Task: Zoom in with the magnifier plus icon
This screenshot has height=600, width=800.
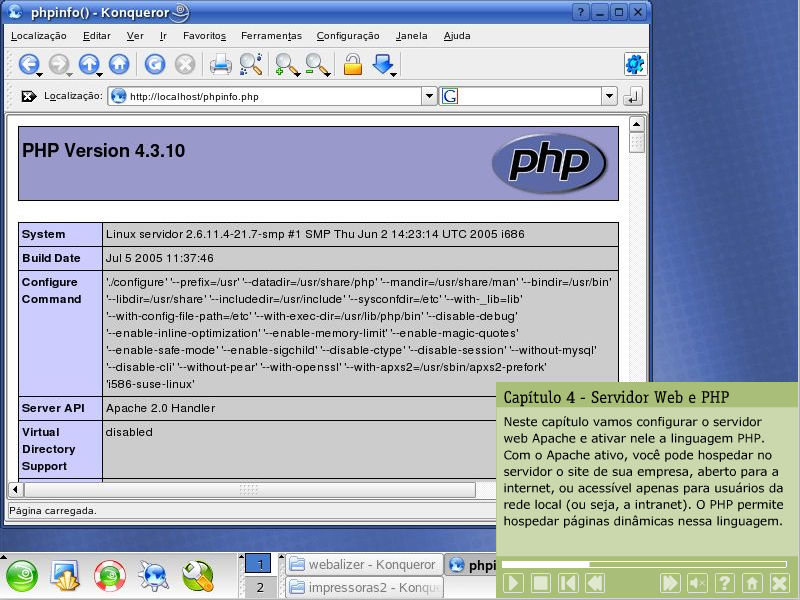Action: [x=286, y=64]
